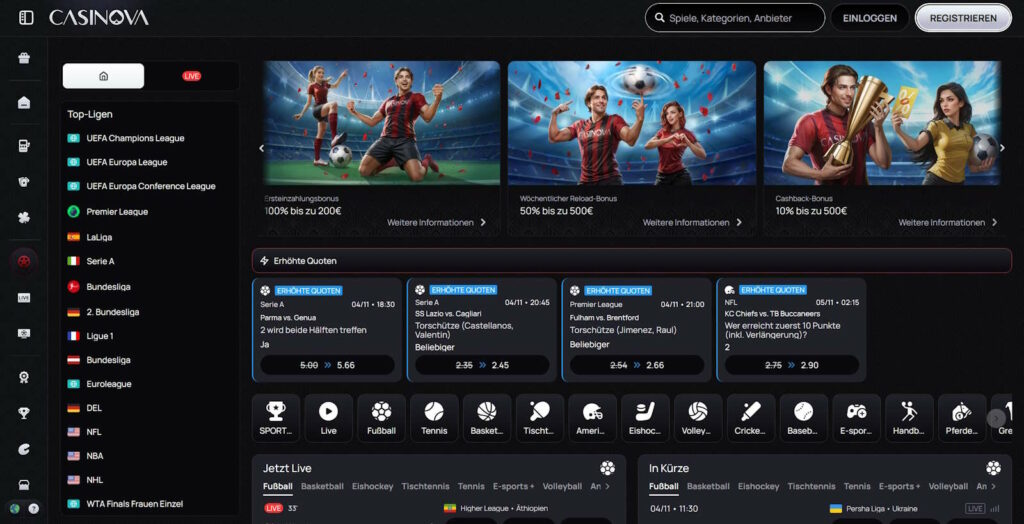The image size is (1024, 524).
Task: Open the gift box icon in left sidebar
Action: pyautogui.click(x=24, y=58)
